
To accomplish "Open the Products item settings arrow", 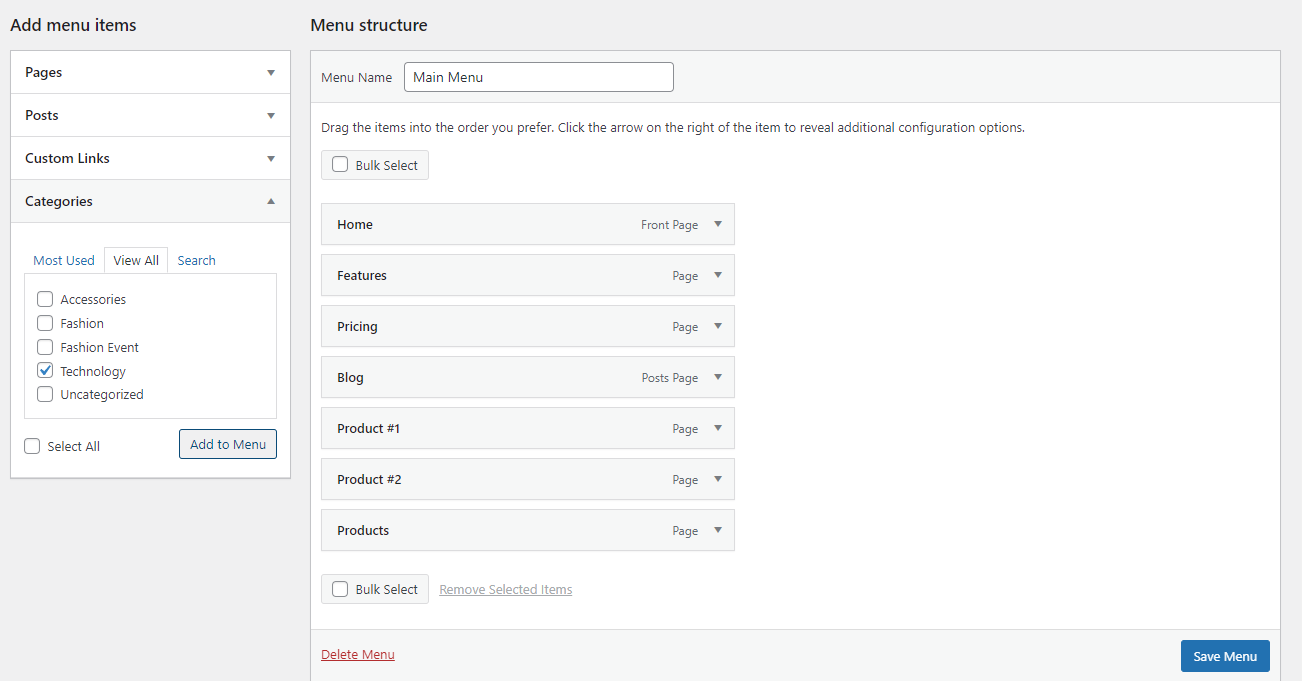I will (x=718, y=530).
